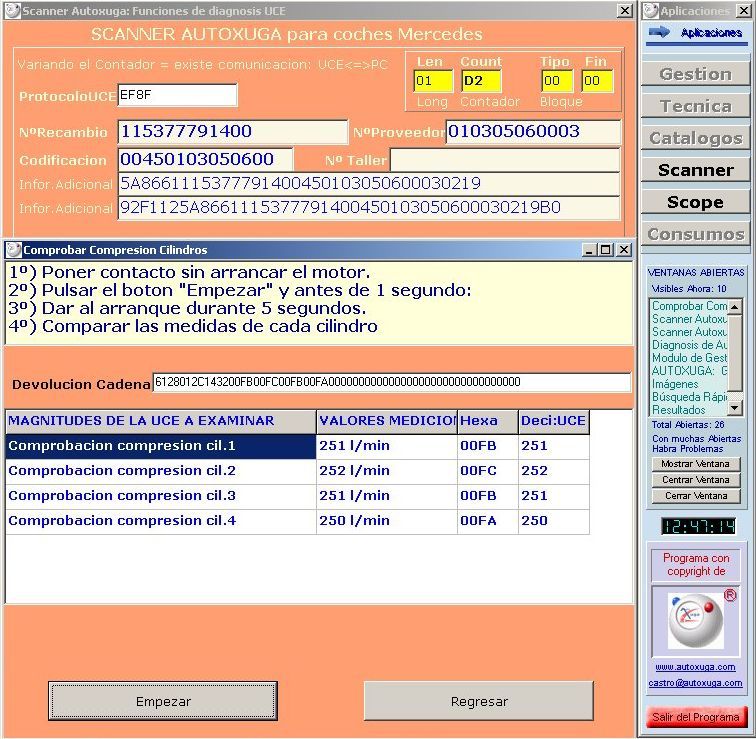Click the Hexa column header
The image size is (756, 739).
pyautogui.click(x=488, y=421)
